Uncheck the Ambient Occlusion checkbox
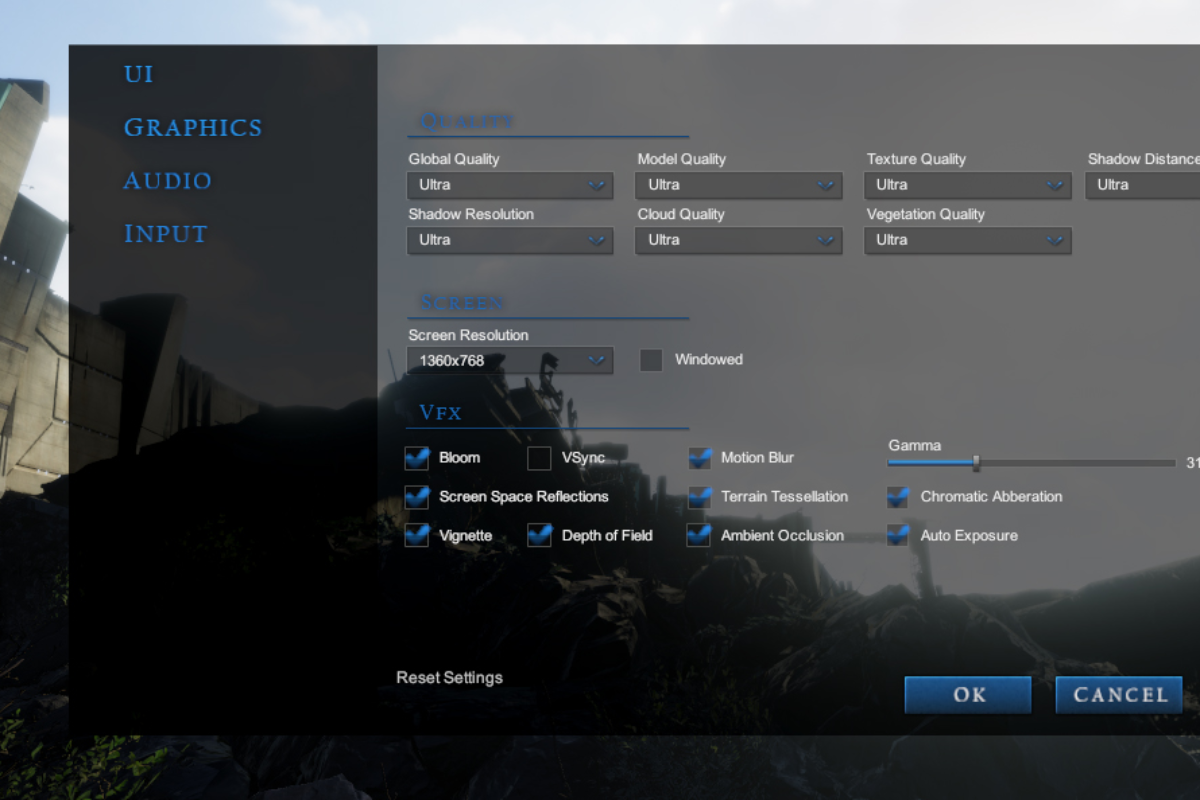The height and width of the screenshot is (800, 1200). 699,536
